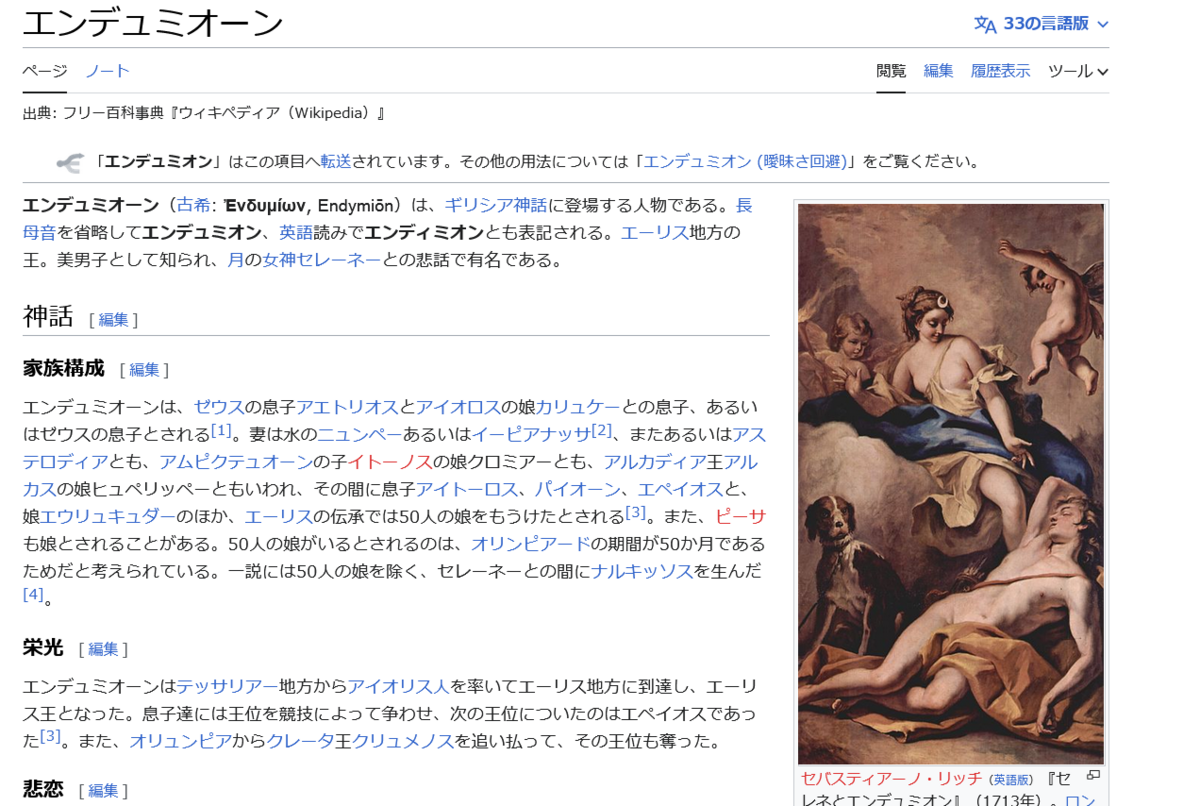The height and width of the screenshot is (806, 1200).
Task: Follow the ナルキッソス link
Action: 642,571
